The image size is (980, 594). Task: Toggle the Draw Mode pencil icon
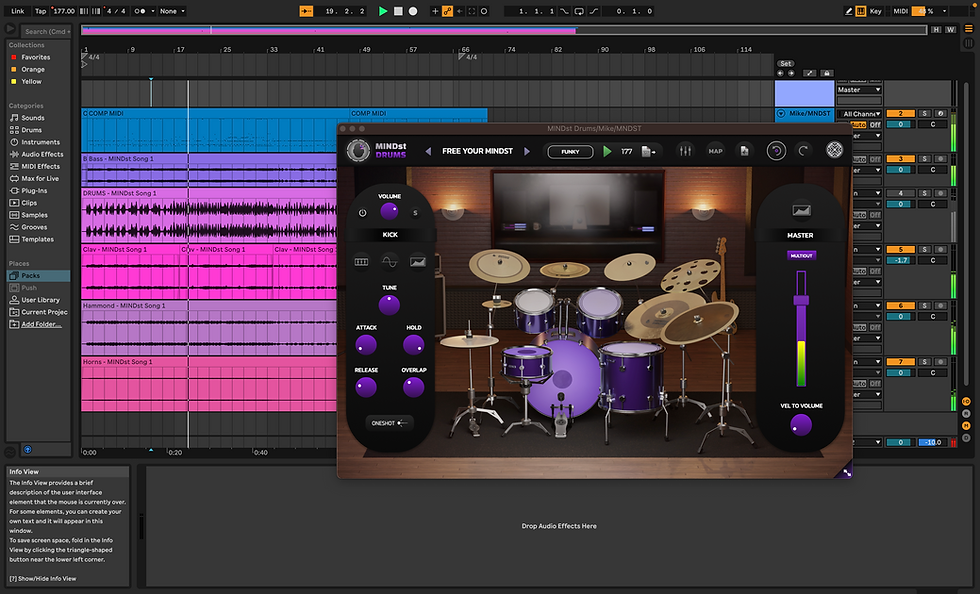pyautogui.click(x=848, y=11)
